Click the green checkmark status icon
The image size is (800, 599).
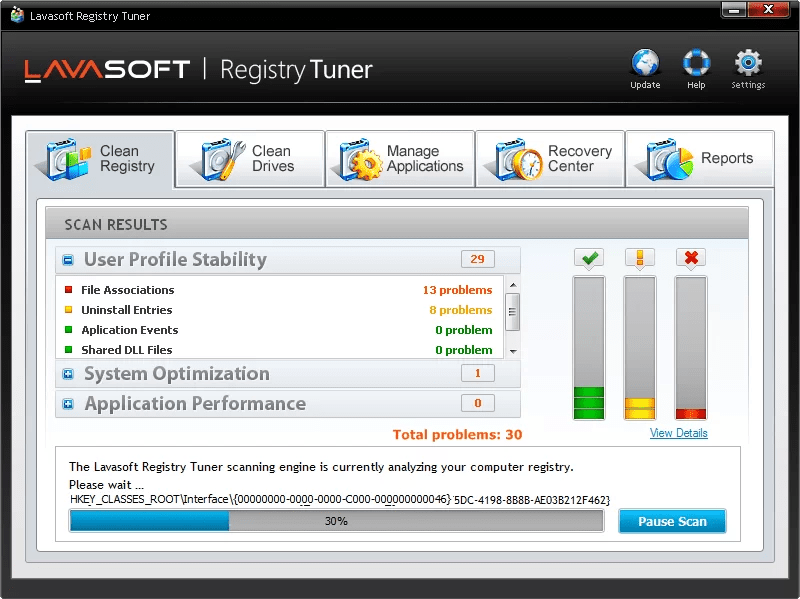pyautogui.click(x=589, y=258)
